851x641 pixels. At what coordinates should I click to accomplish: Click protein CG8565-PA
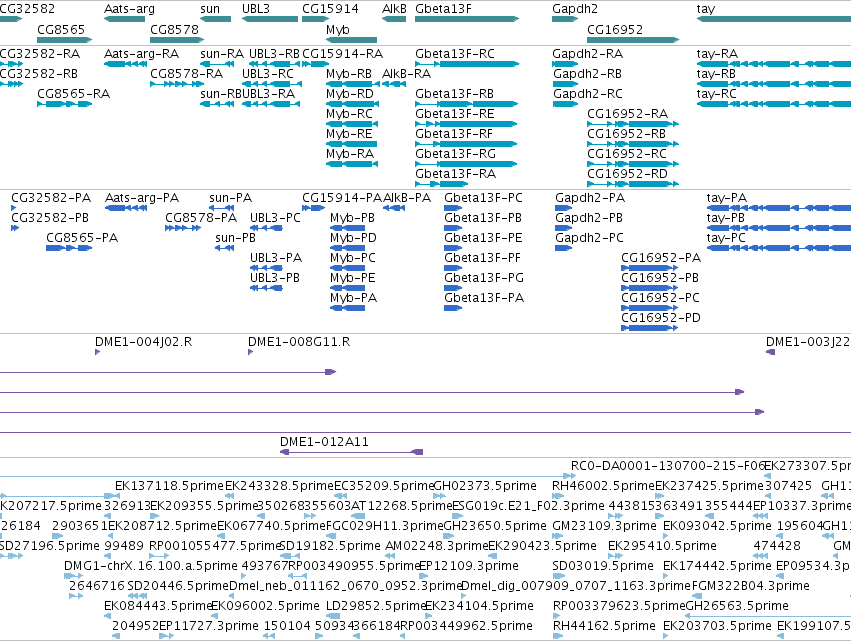click(82, 238)
